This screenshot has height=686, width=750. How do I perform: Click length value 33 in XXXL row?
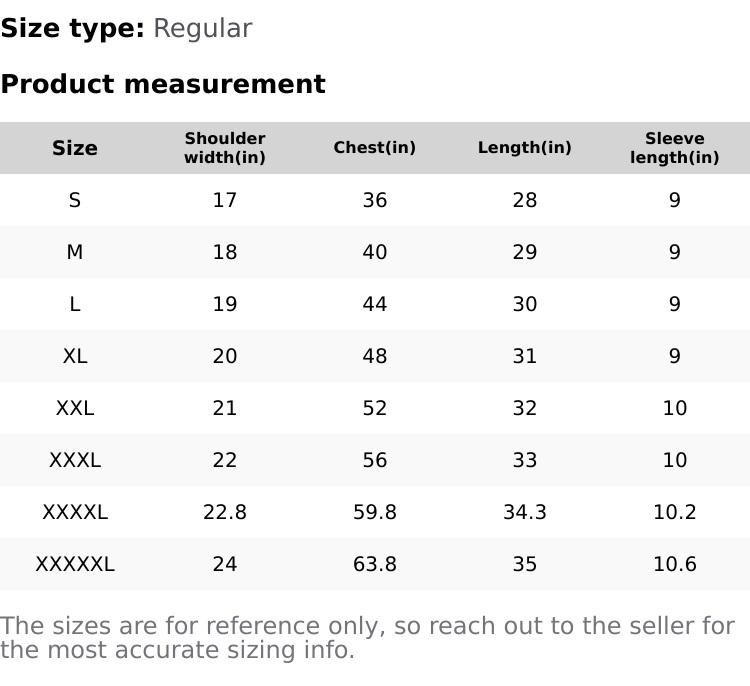click(x=525, y=460)
